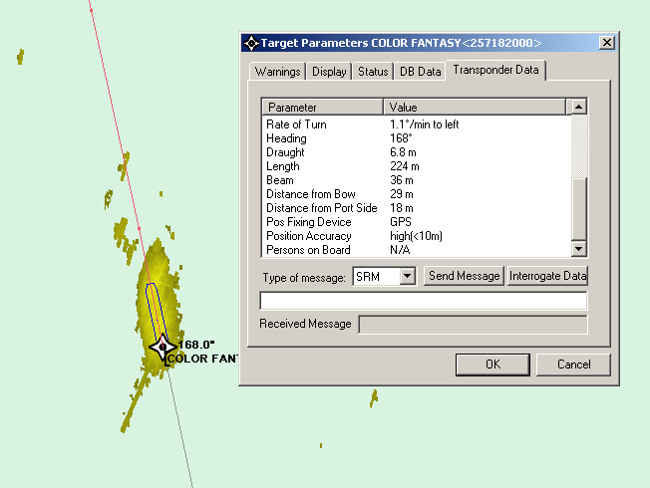Click the COLOR FAN vessel name label on chart

click(x=201, y=359)
